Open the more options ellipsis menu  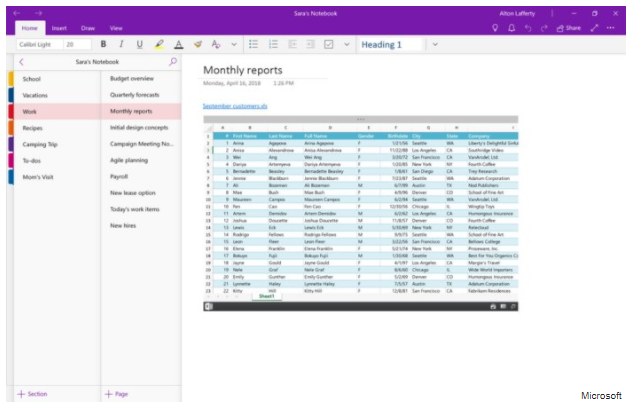[611, 28]
